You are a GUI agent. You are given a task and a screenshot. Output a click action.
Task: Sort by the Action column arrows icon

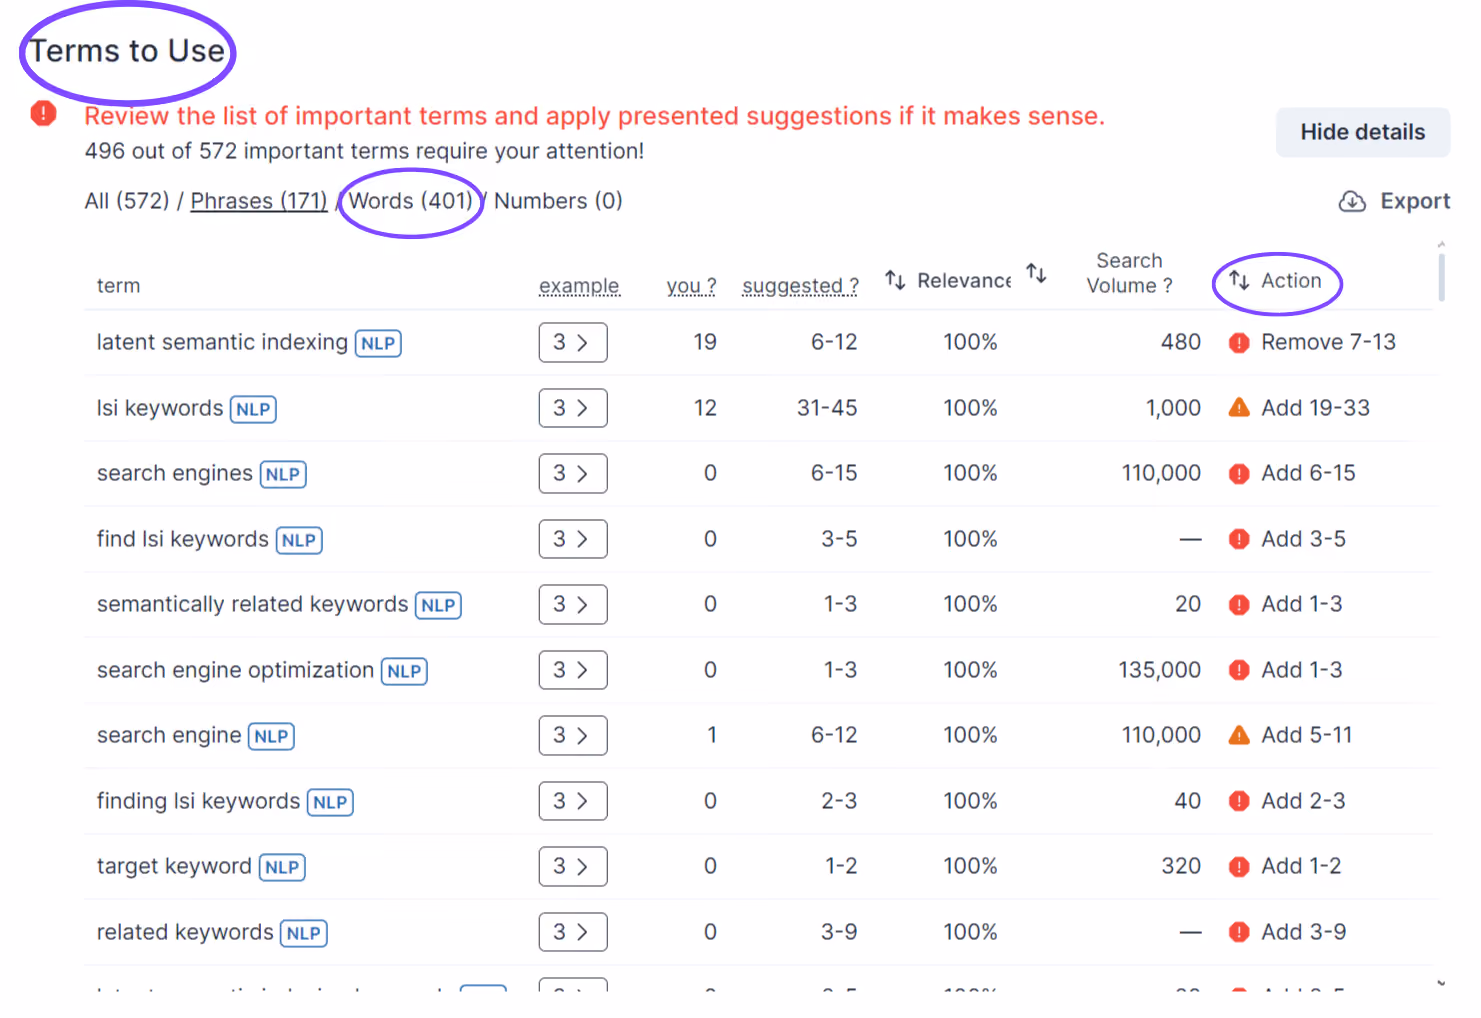point(1239,280)
